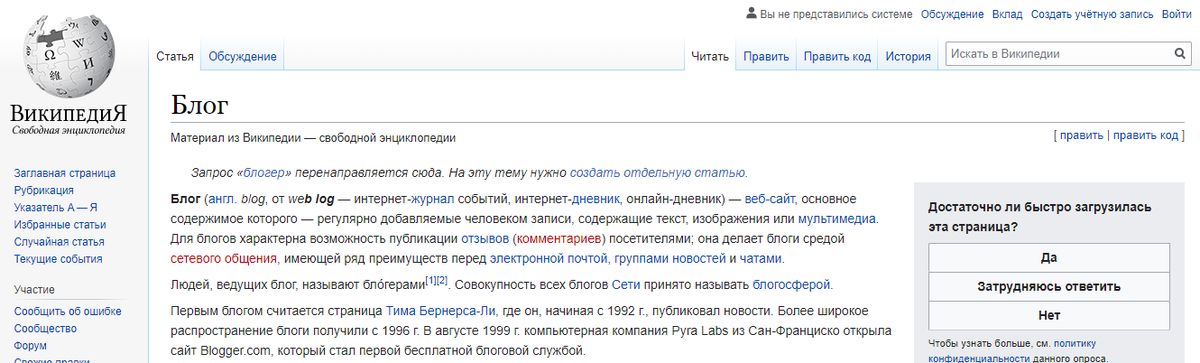Open the 'История' tab

pos(908,57)
